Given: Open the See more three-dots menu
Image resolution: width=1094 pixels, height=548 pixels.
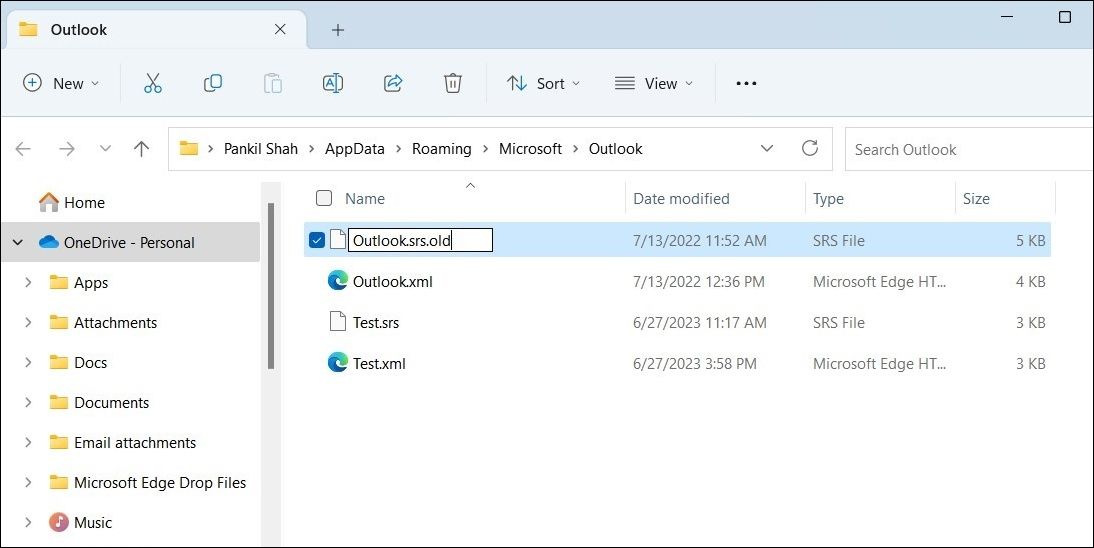Looking at the screenshot, I should coord(746,83).
